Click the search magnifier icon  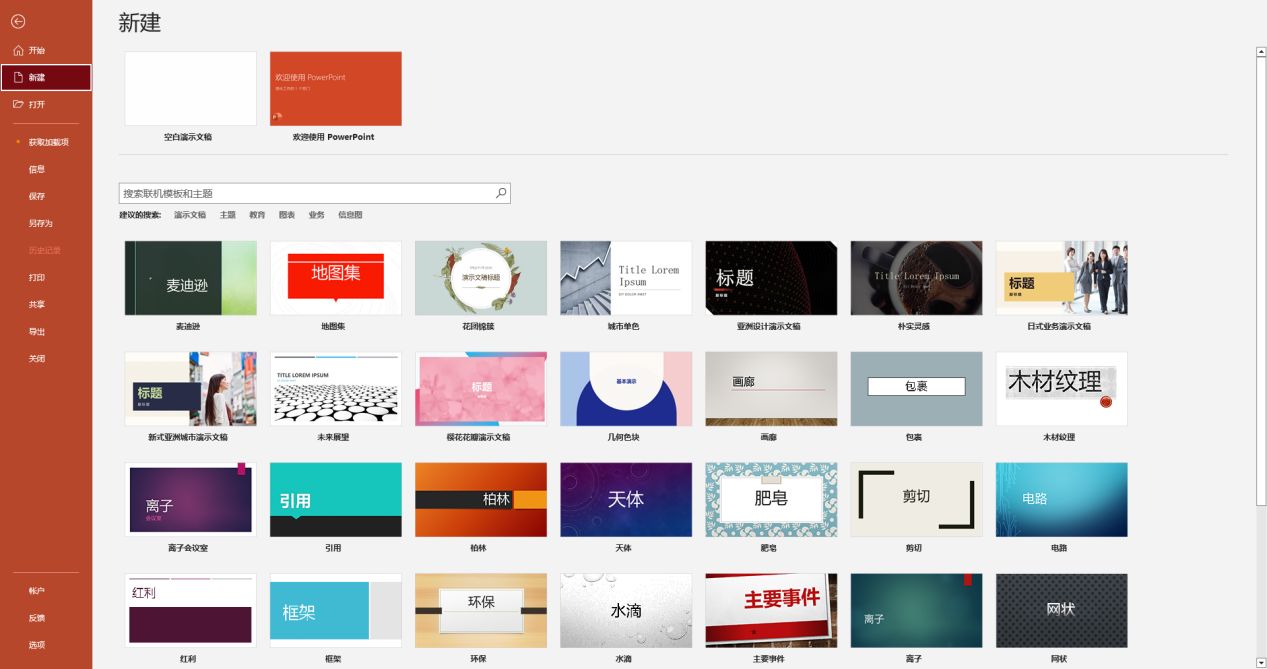501,193
